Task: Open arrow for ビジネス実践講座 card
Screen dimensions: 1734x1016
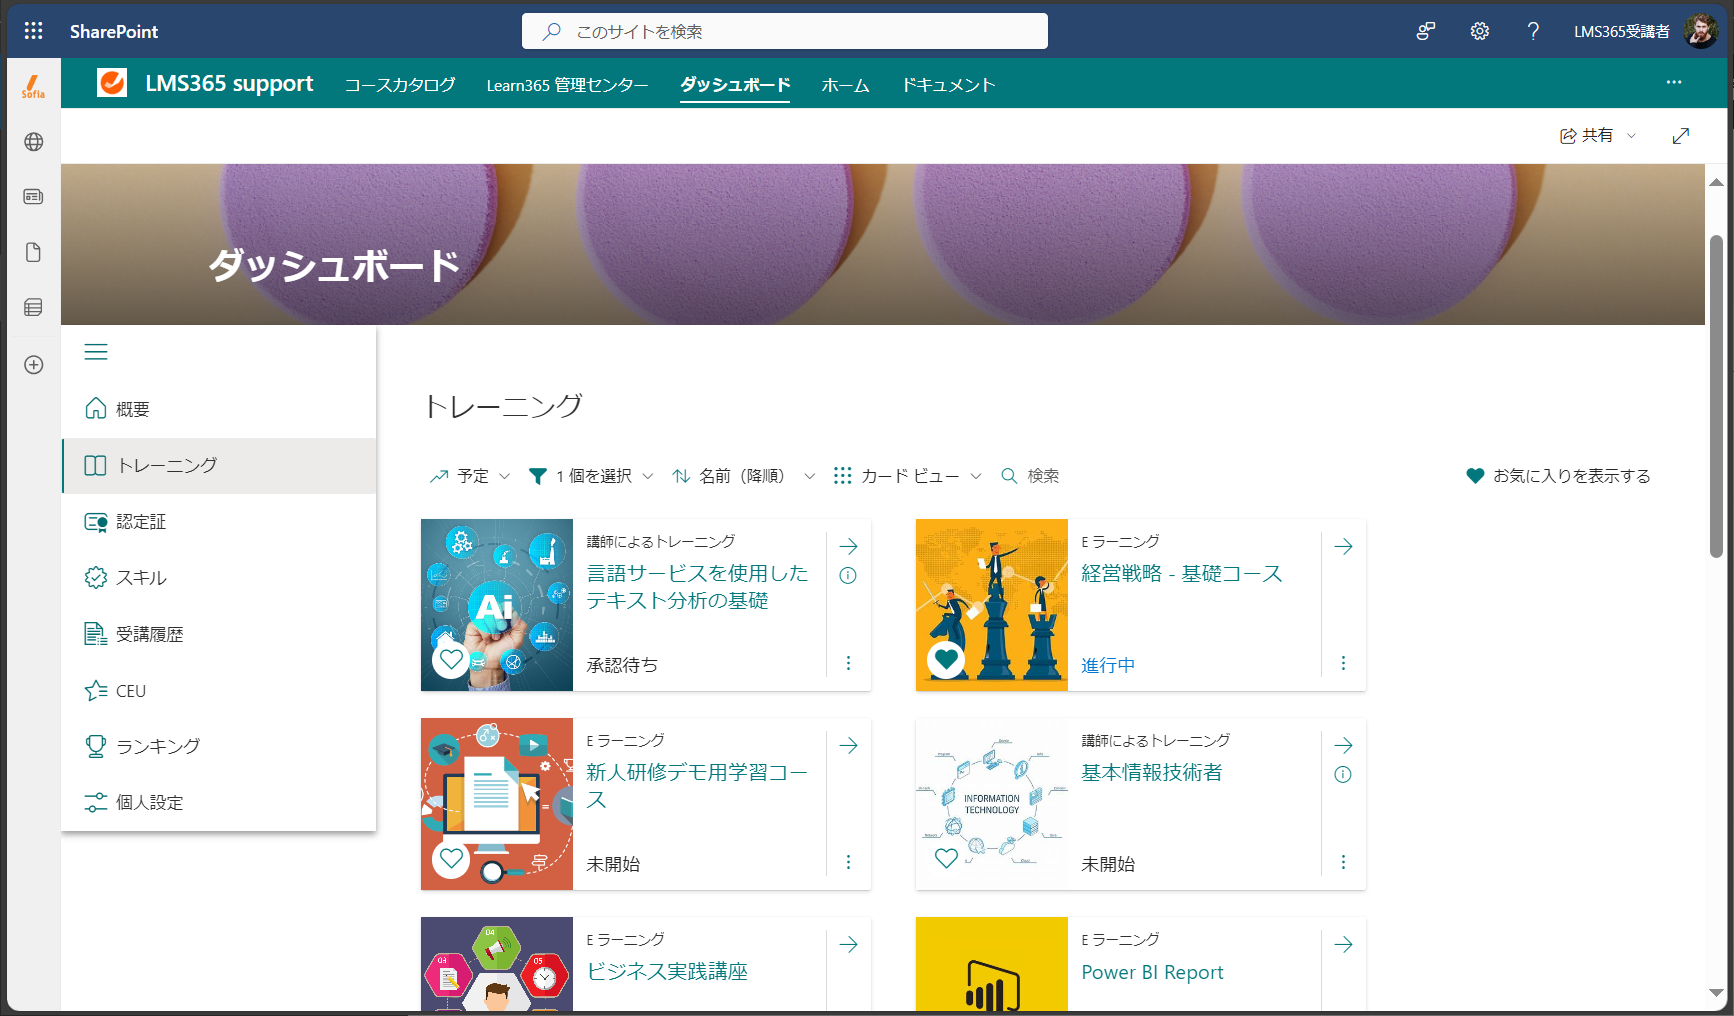Action: [x=848, y=944]
